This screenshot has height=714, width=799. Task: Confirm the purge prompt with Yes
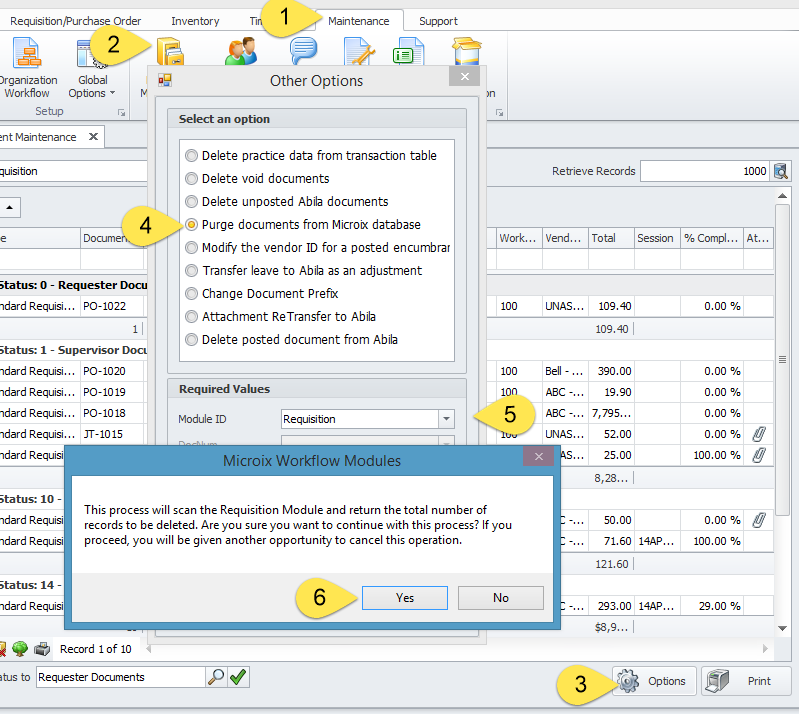coord(404,597)
